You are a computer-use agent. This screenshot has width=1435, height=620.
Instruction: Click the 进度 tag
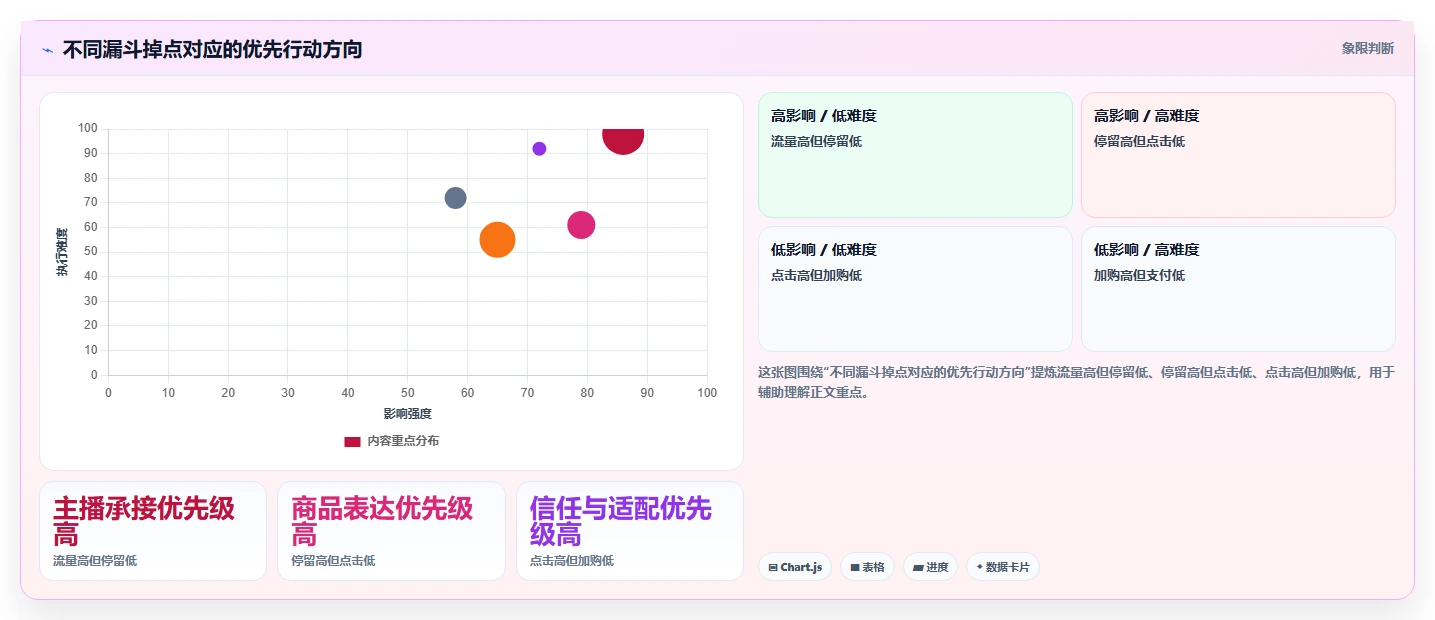(x=930, y=567)
